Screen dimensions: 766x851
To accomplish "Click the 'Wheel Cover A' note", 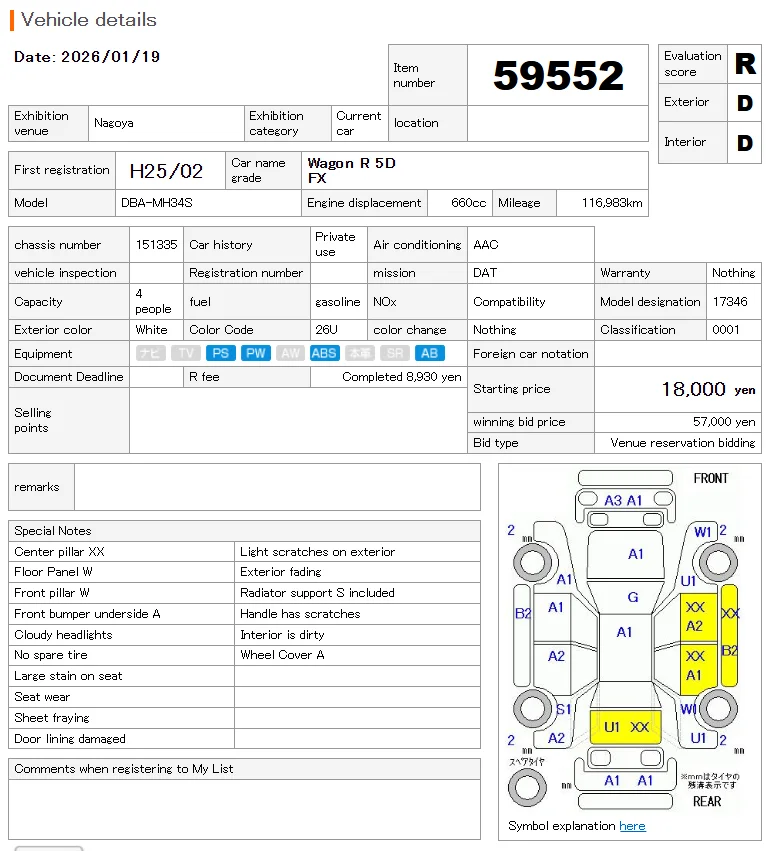I will [282, 655].
